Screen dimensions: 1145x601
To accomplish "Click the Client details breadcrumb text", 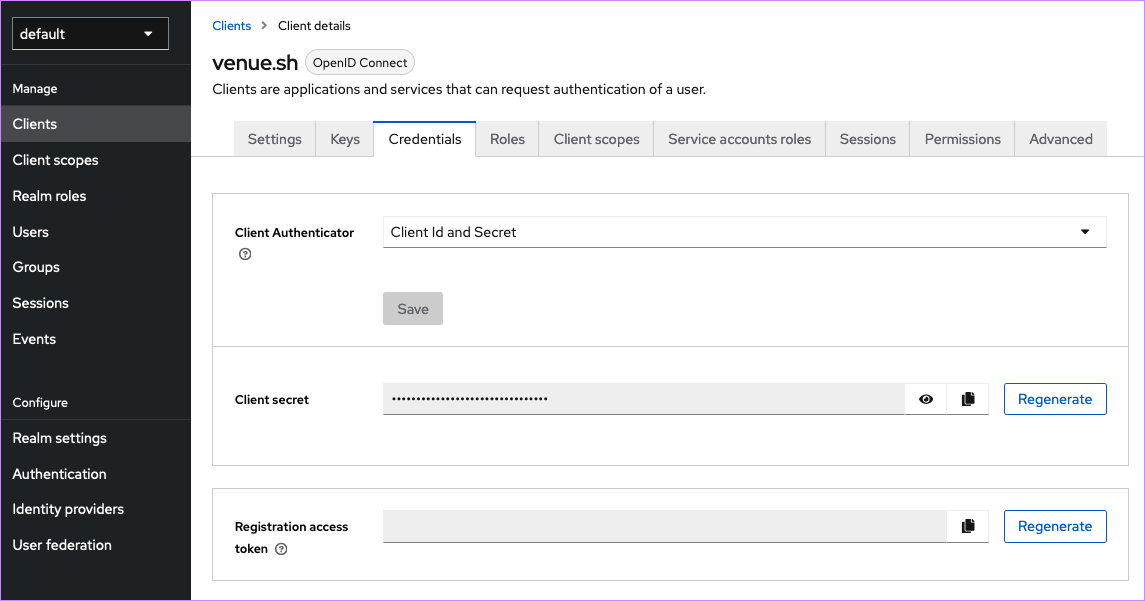I will 314,26.
